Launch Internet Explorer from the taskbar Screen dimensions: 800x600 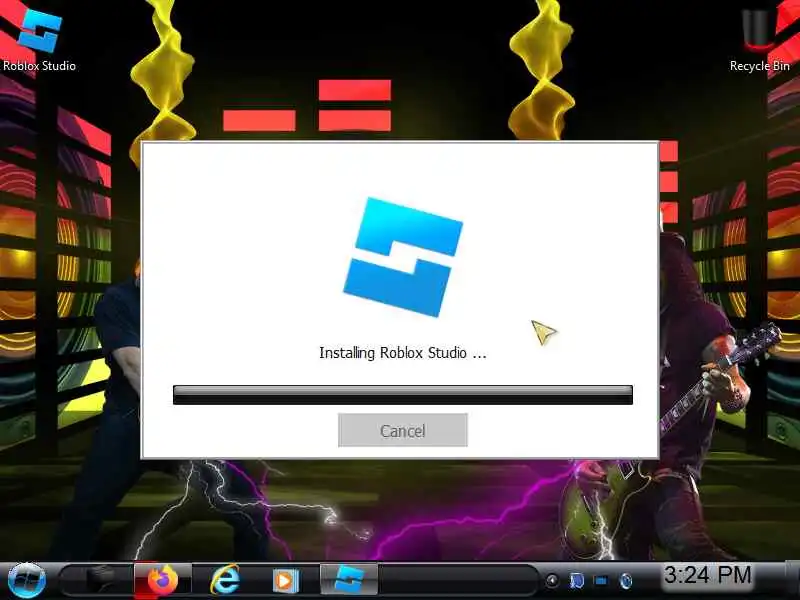225,580
